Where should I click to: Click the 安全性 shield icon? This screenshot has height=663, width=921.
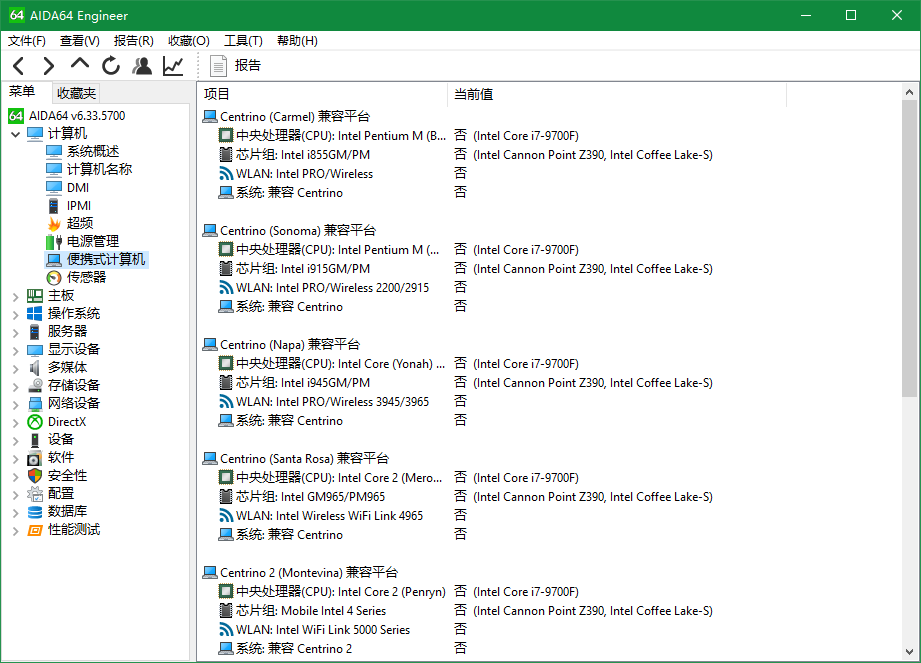35,476
